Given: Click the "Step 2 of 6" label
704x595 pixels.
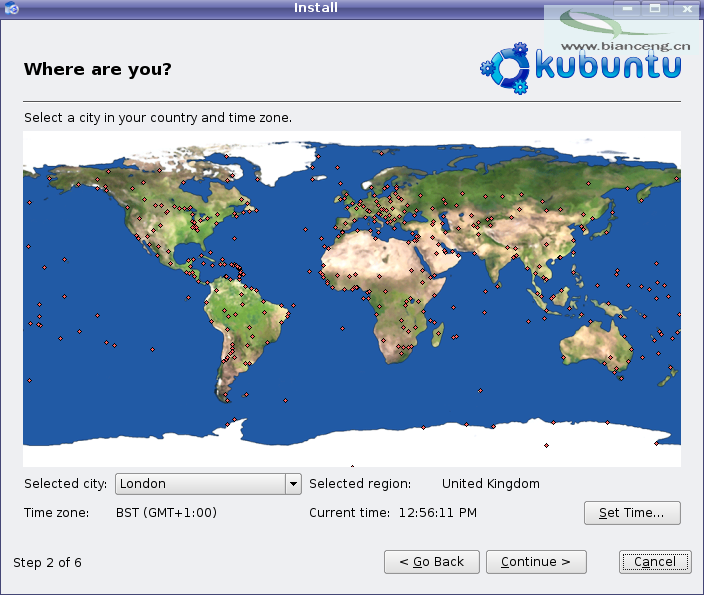Looking at the screenshot, I should 47,563.
